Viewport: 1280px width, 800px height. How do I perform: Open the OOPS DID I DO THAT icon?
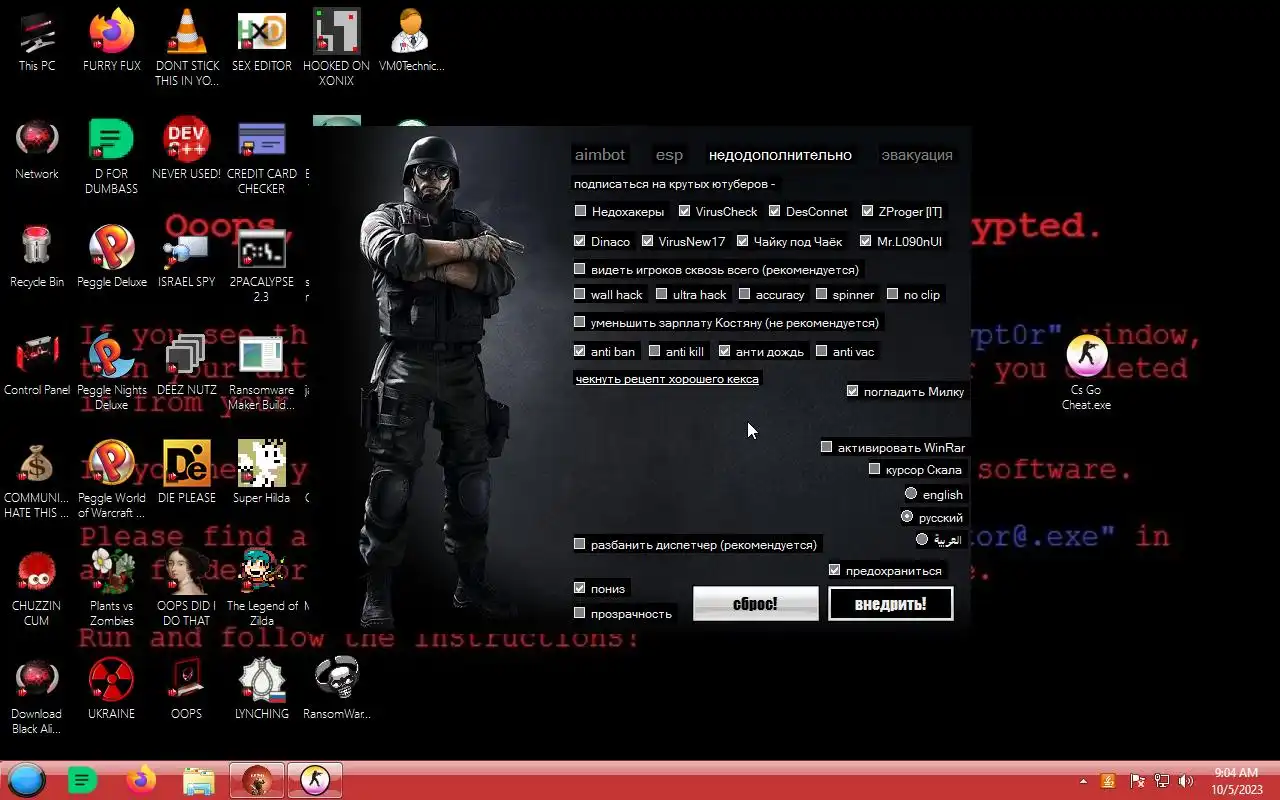[x=187, y=588]
